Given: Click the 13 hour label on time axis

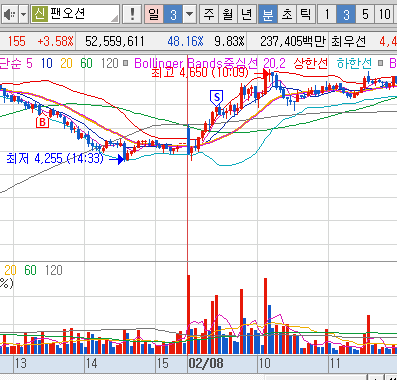Looking at the screenshot, I should 20,363.
